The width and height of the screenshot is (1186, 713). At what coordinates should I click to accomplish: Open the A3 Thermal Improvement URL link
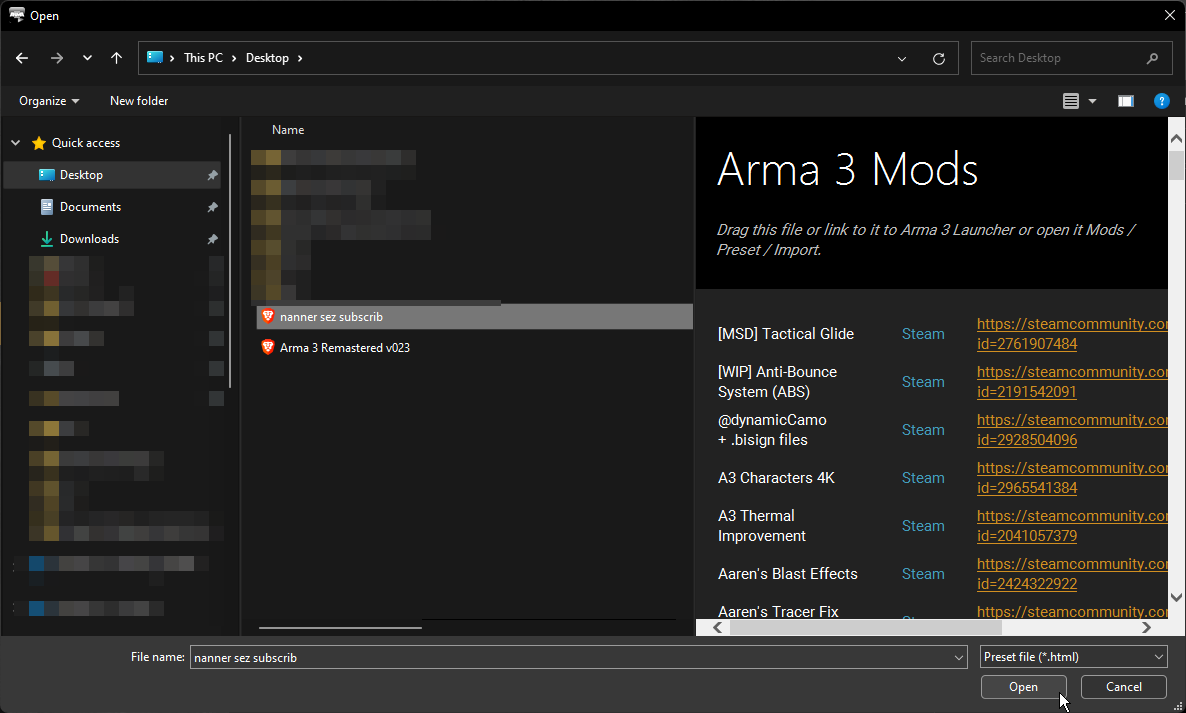pos(1072,525)
